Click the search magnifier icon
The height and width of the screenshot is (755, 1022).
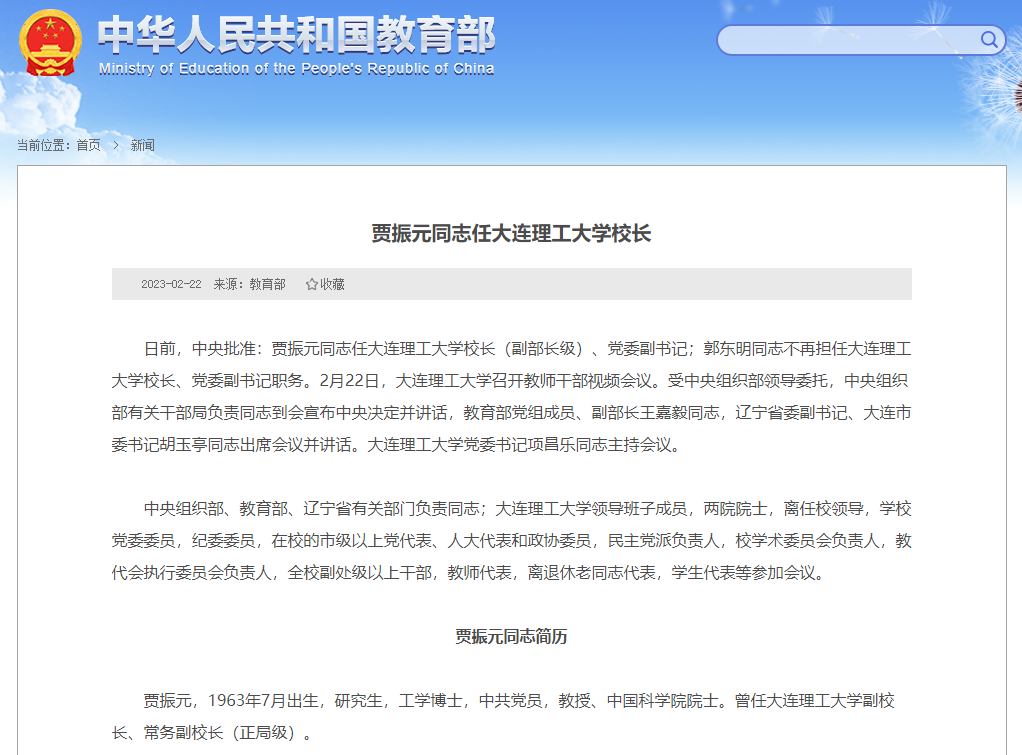pos(988,39)
